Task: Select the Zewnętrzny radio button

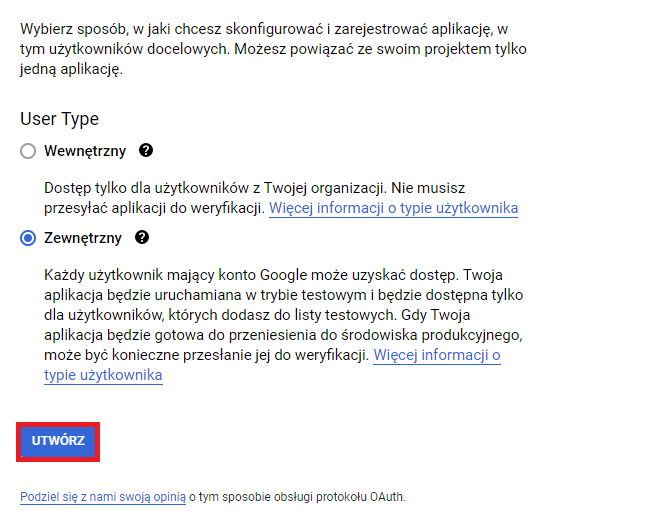Action: pos(28,238)
